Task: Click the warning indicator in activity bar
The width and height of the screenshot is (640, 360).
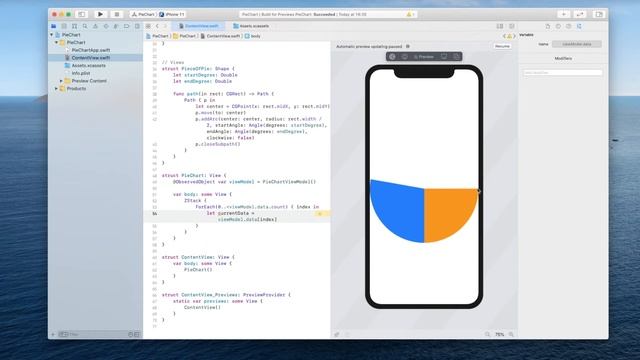Action: click(x=410, y=14)
